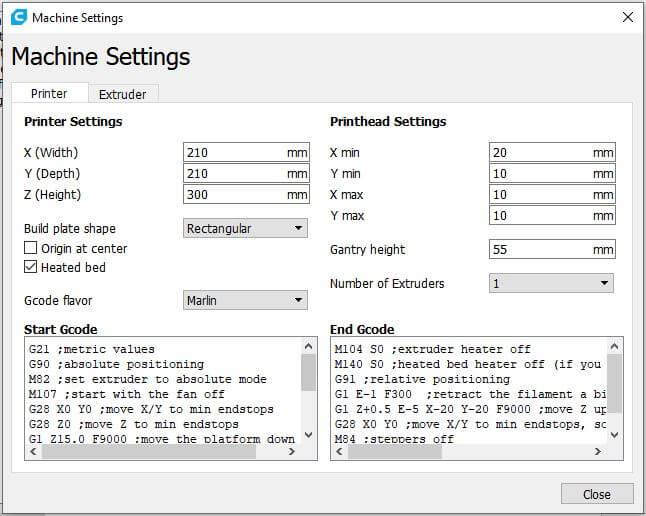Edit the X min printhead field

(540, 153)
